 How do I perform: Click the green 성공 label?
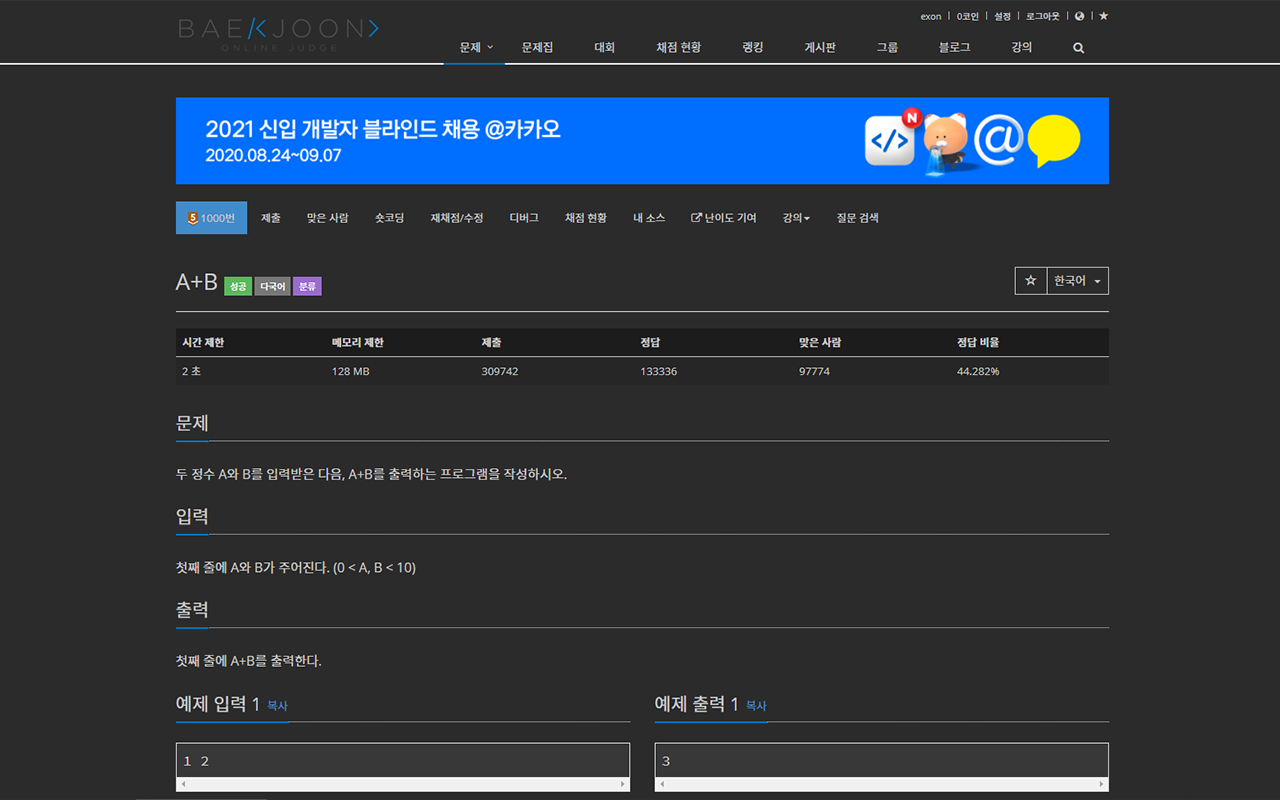coord(238,286)
